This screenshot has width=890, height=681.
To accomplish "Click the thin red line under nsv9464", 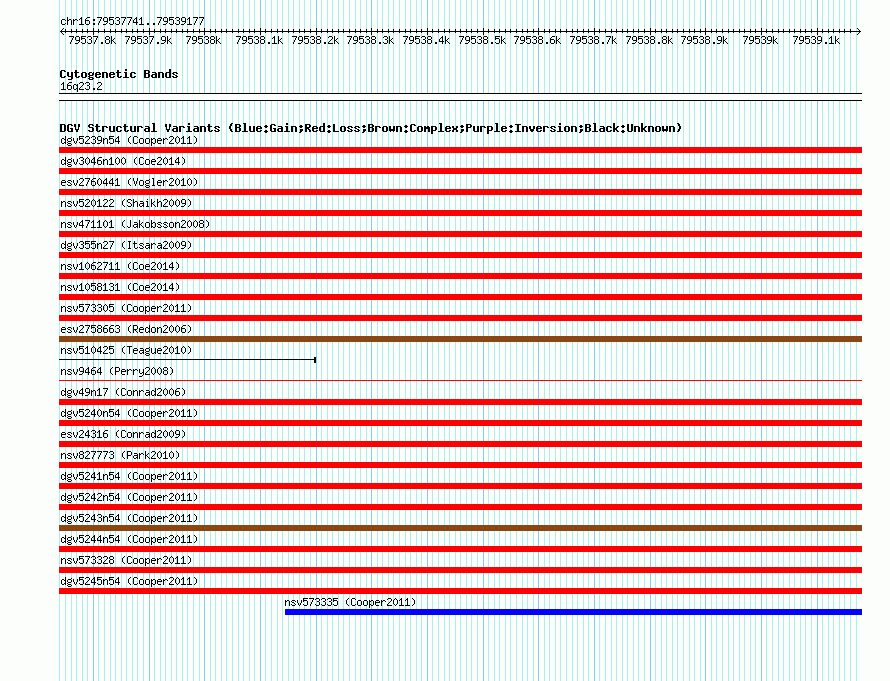I will pyautogui.click(x=460, y=381).
